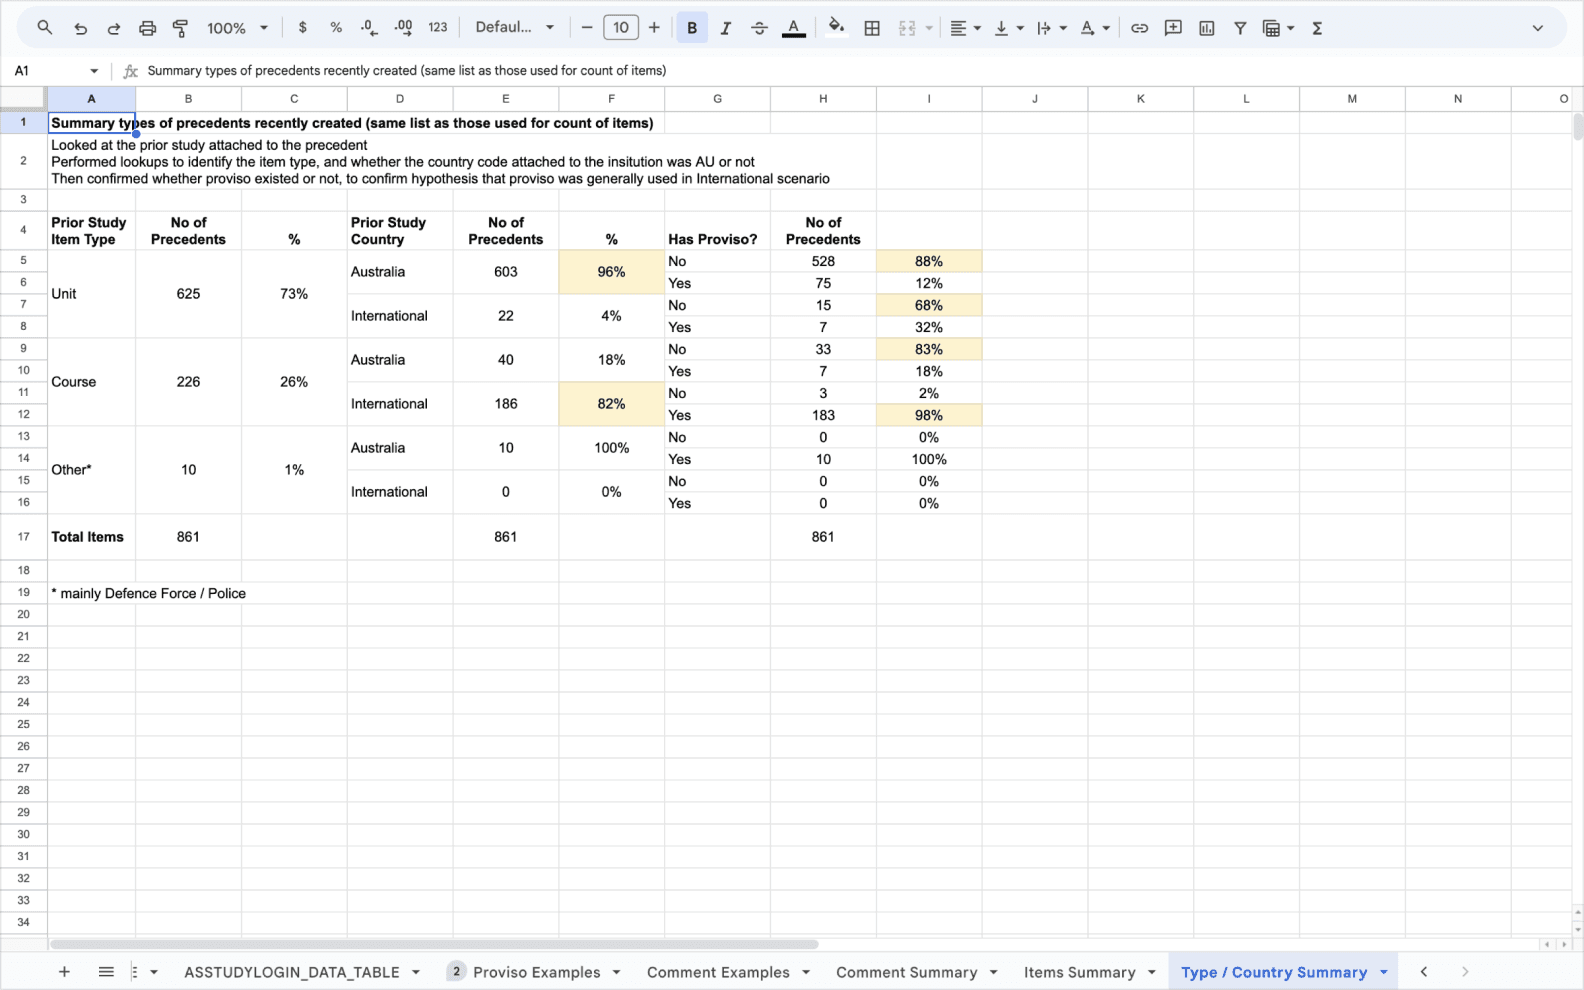Click the Undo arrow icon
Image resolution: width=1584 pixels, height=990 pixels.
point(80,28)
